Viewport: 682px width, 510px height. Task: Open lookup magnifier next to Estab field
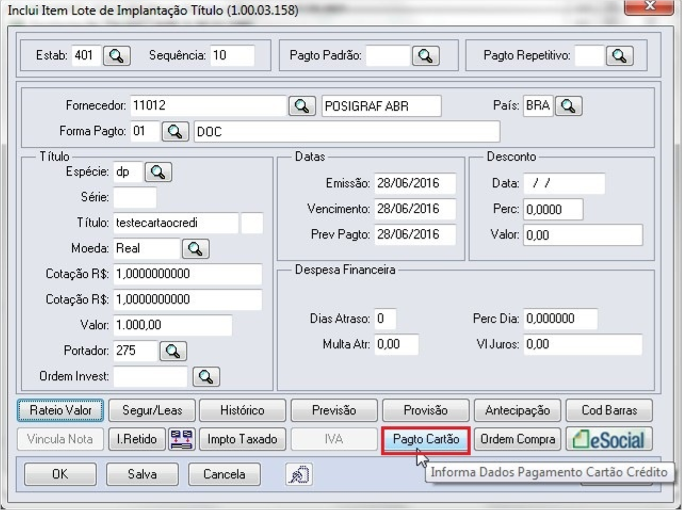point(117,56)
